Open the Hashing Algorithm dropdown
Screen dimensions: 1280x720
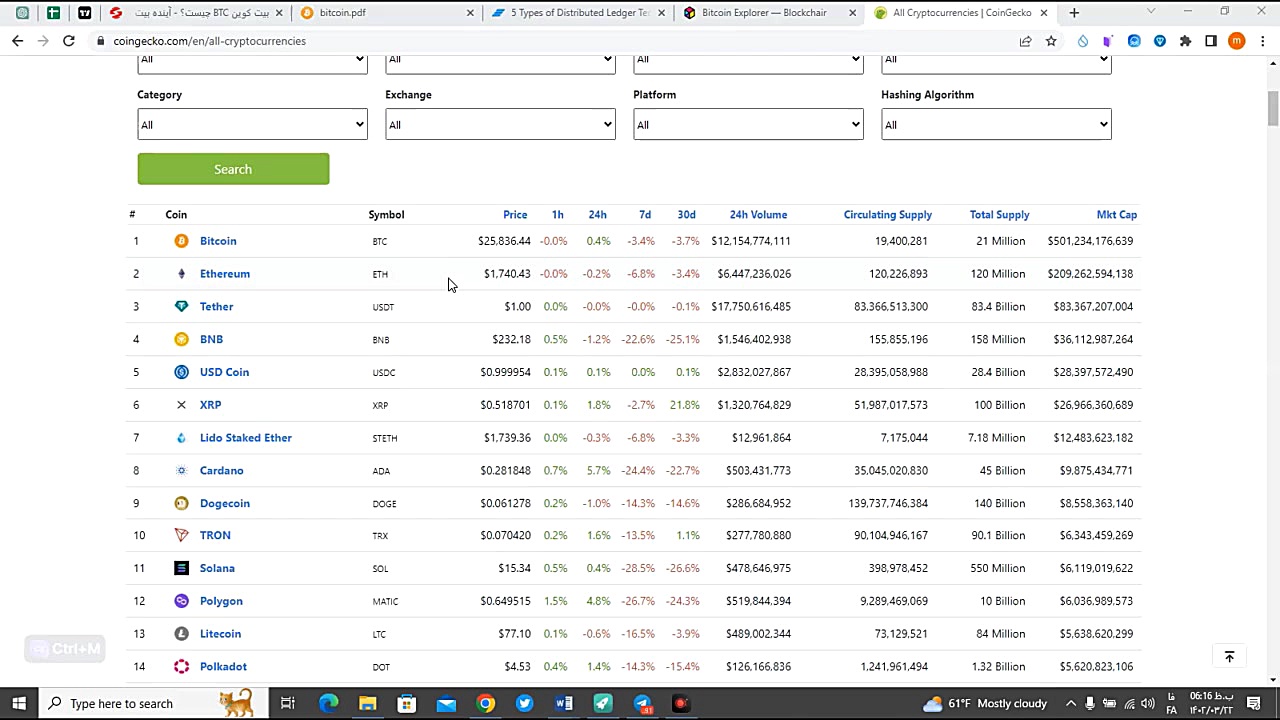point(996,125)
